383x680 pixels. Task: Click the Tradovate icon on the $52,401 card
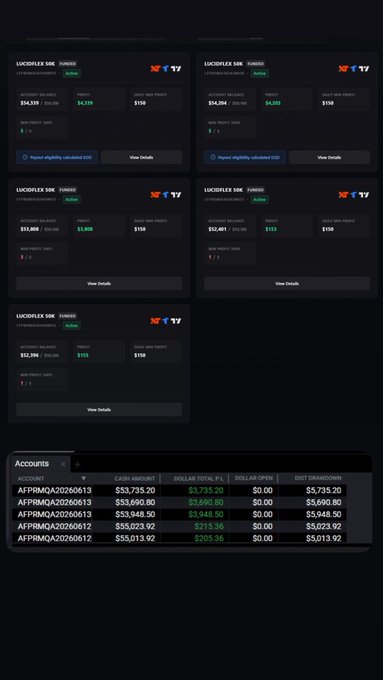[354, 195]
